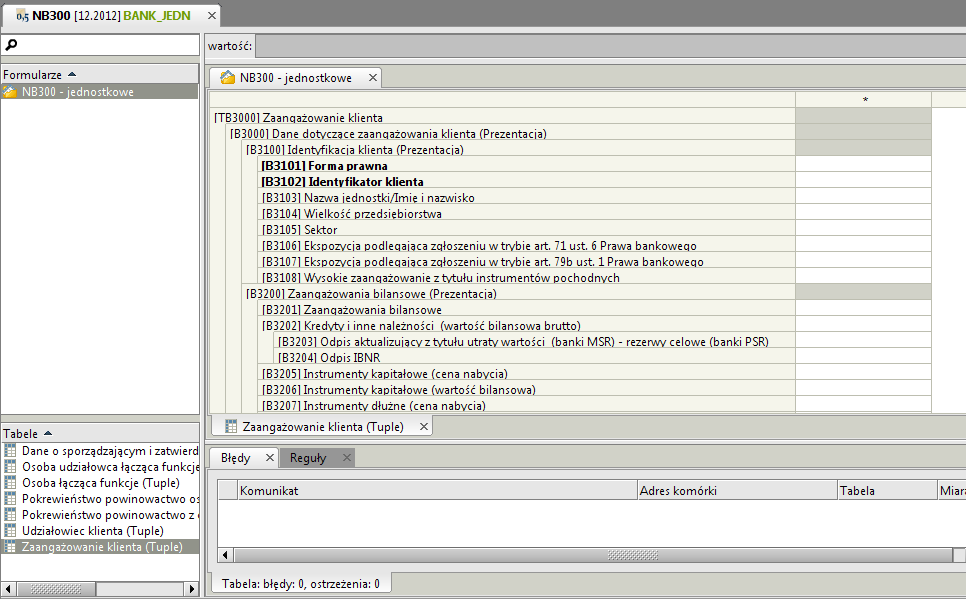The height and width of the screenshot is (599, 966).
Task: Select row [B3108] Wysokie zaangażowanie instrumentów pochodnych
Action: click(527, 278)
